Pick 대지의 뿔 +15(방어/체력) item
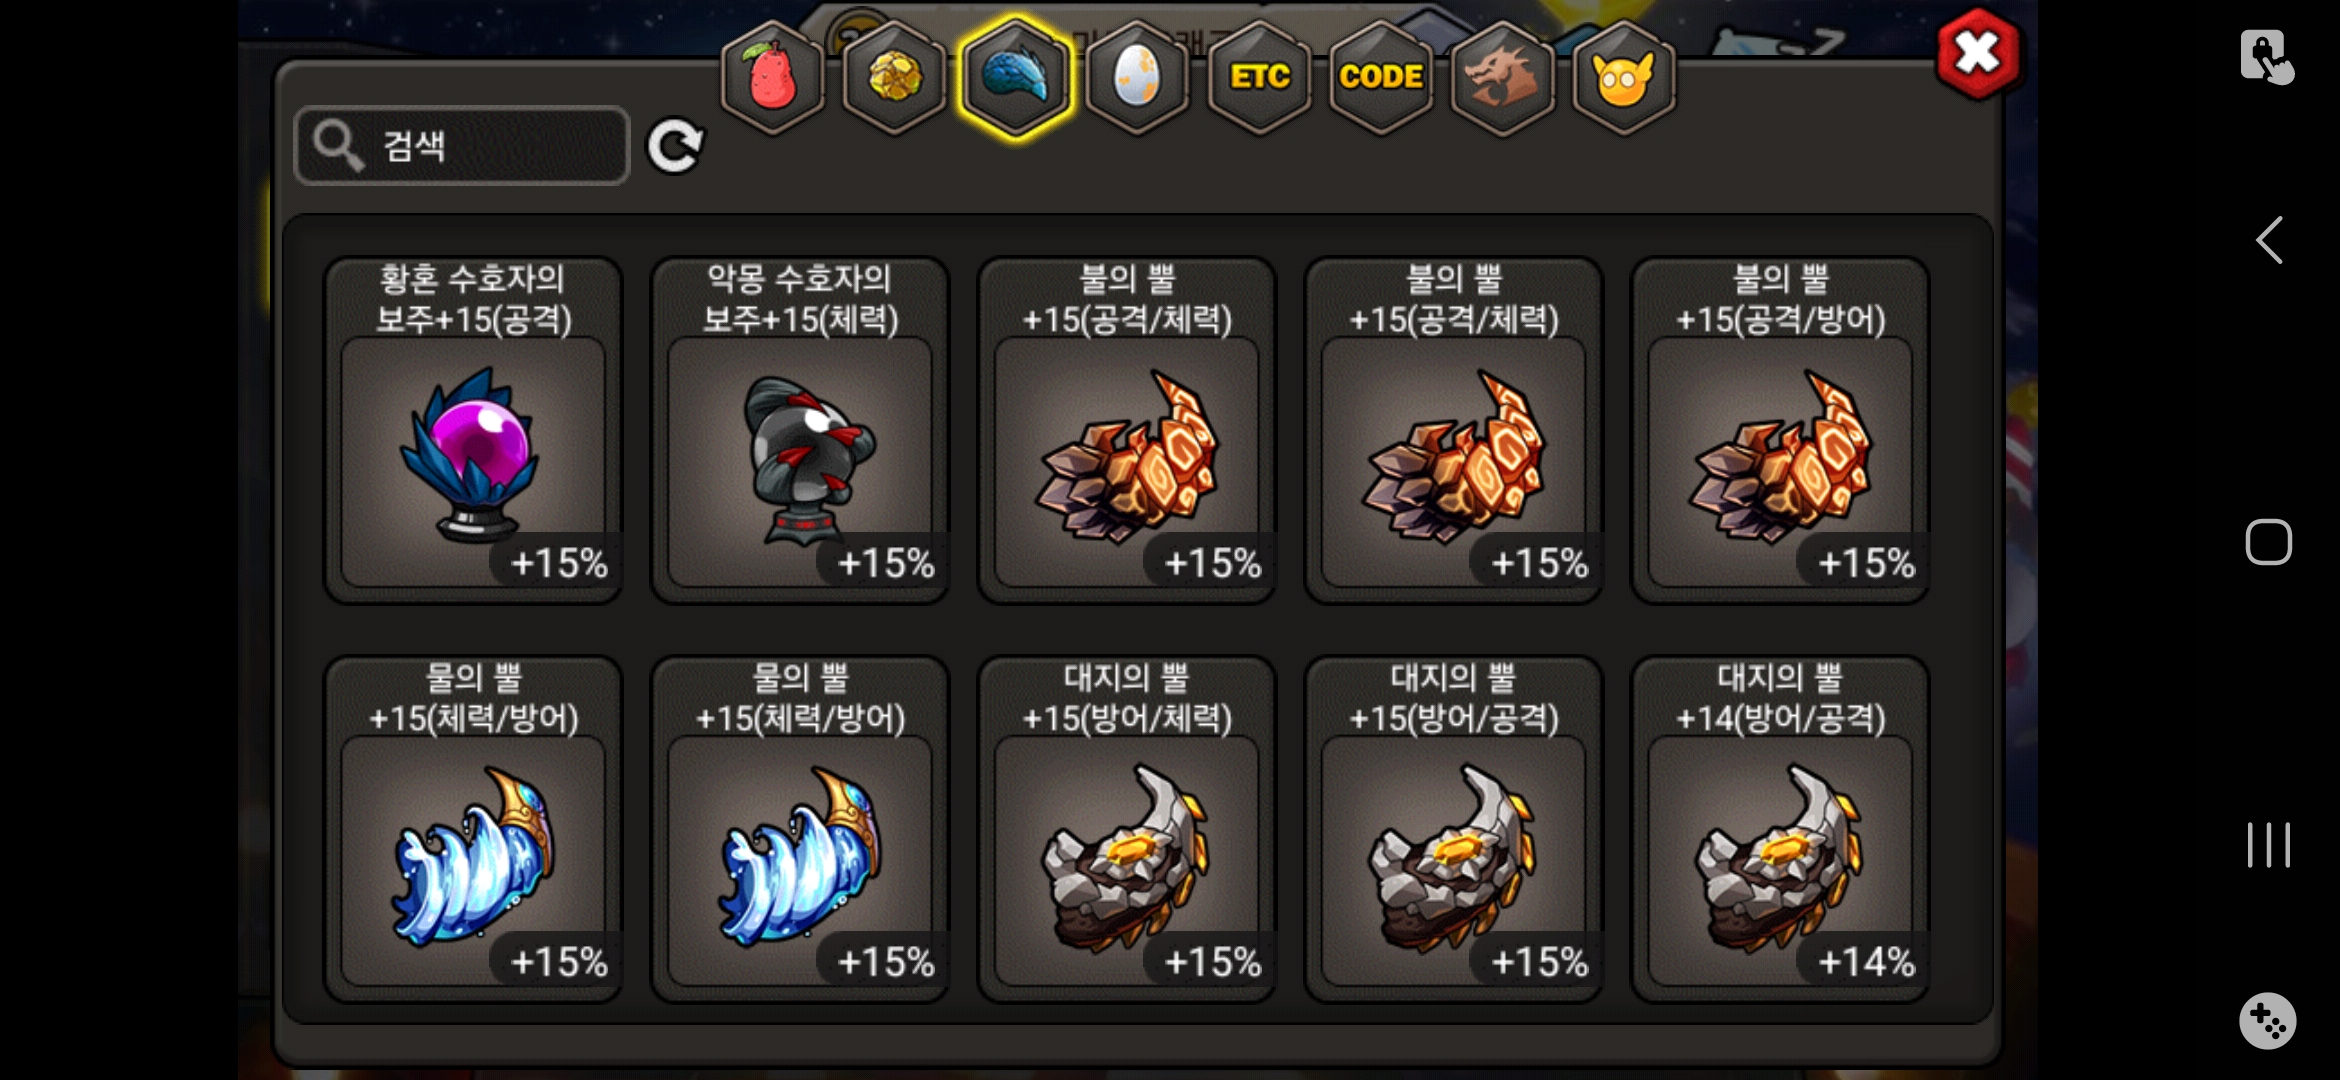2340x1080 pixels. pos(1127,829)
